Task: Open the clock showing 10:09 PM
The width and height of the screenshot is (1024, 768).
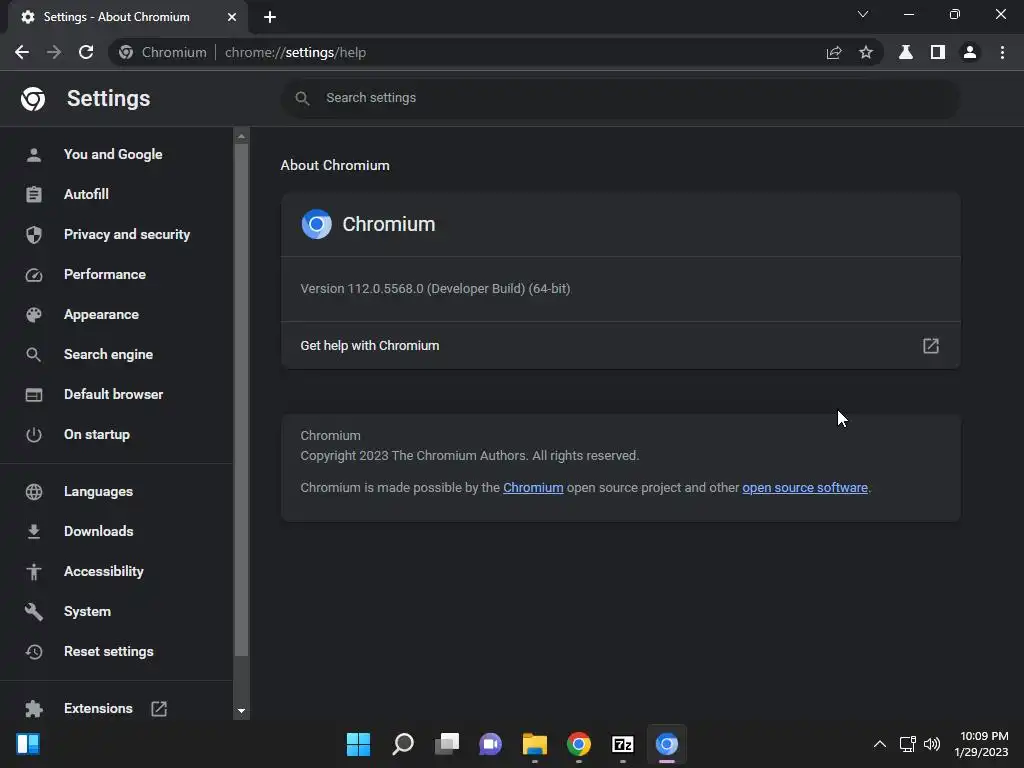Action: (981, 744)
